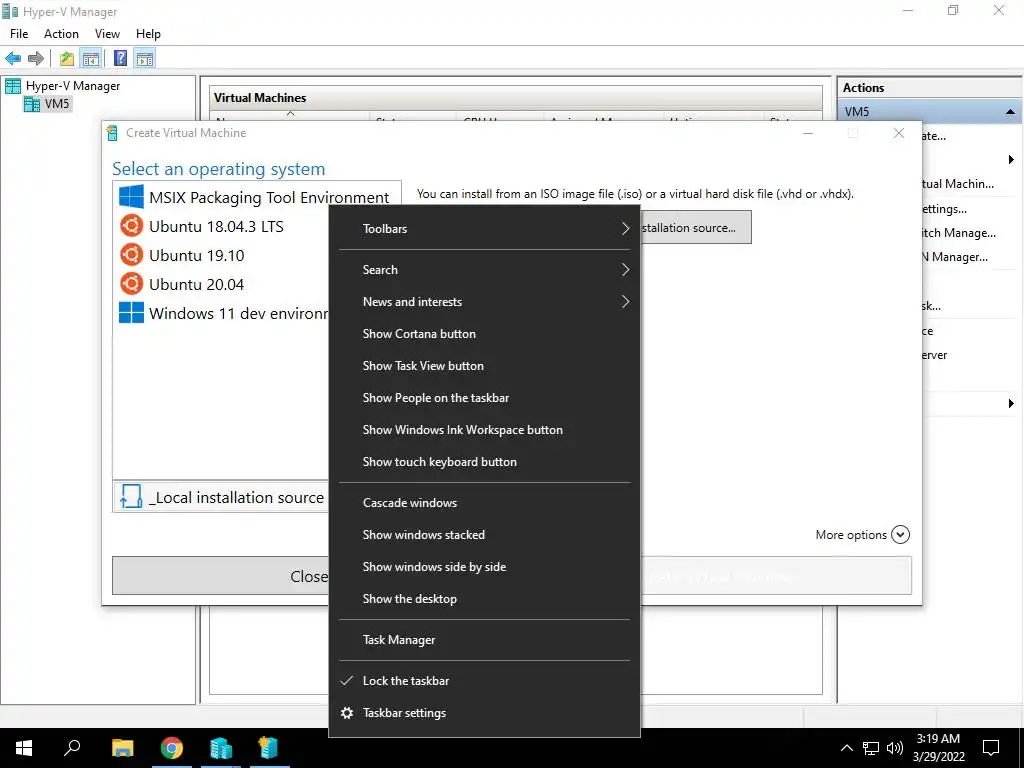
Task: Expand News and interests submenu
Action: [x=484, y=302]
